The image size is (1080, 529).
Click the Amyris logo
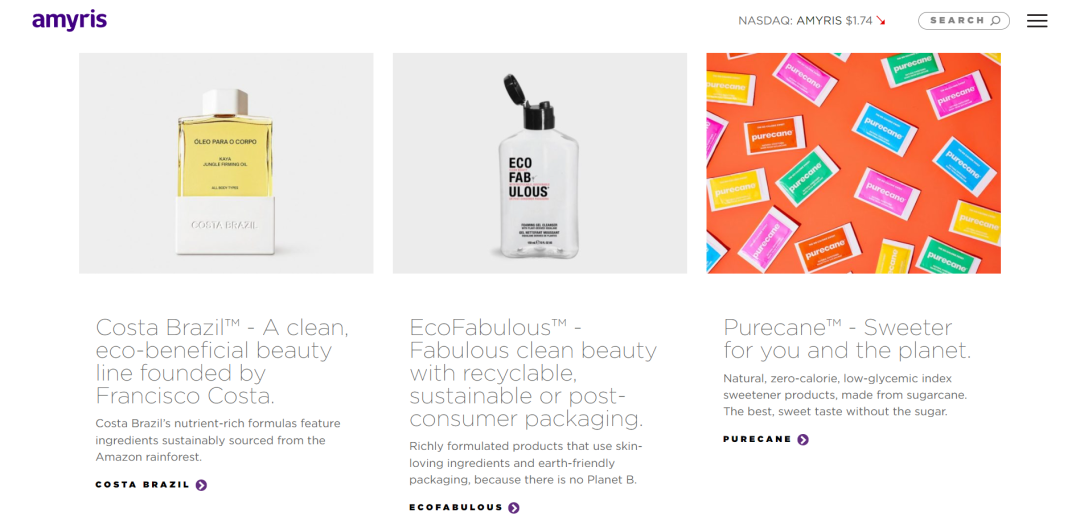pos(69,20)
